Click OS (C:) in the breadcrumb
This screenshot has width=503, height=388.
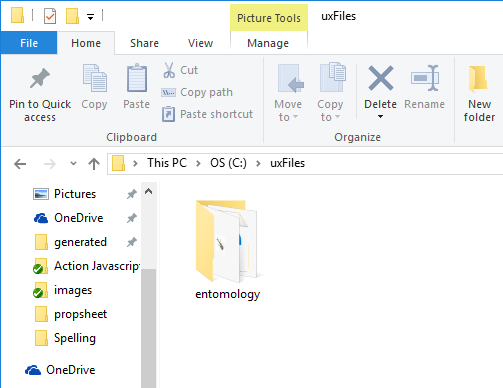[x=228, y=163]
